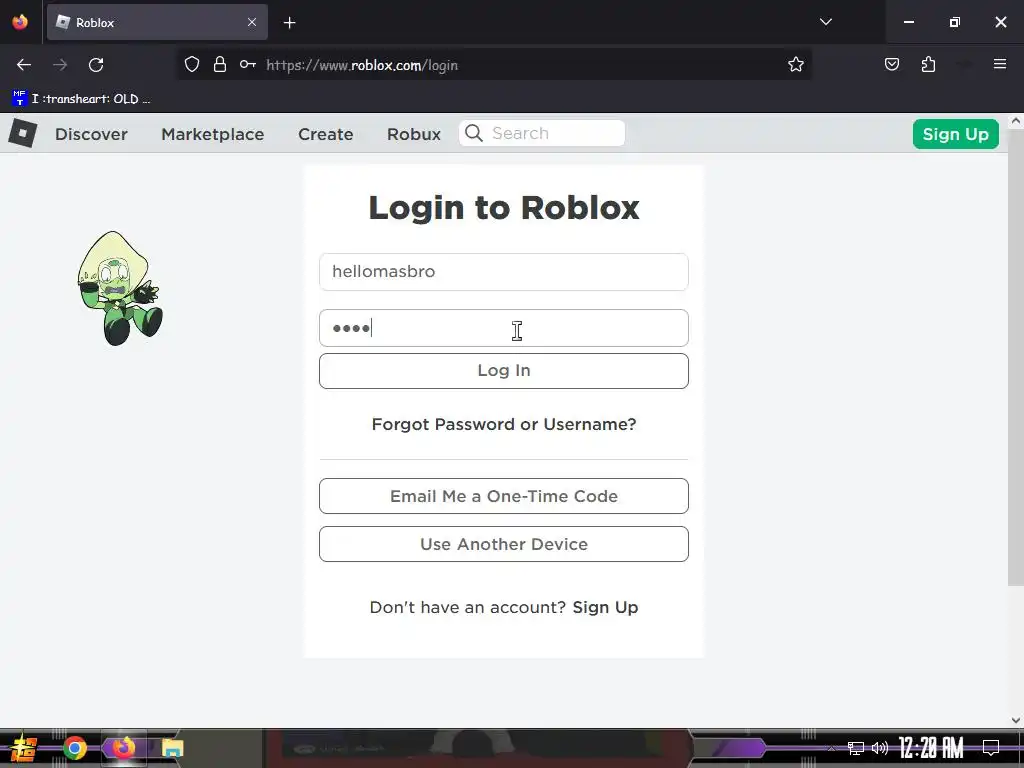Click the browser forward arrow
Screen dimensions: 1024x768
60,65
